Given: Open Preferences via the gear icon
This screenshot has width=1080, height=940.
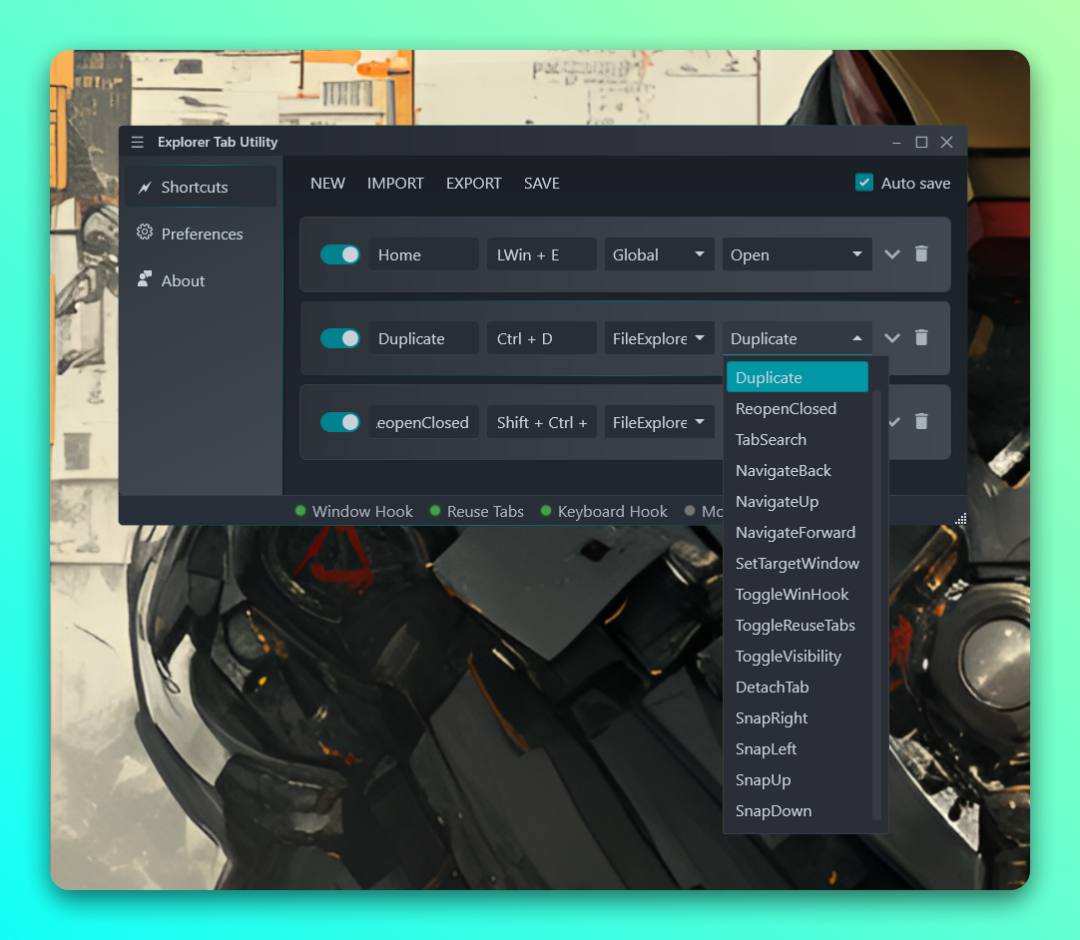Looking at the screenshot, I should 145,233.
